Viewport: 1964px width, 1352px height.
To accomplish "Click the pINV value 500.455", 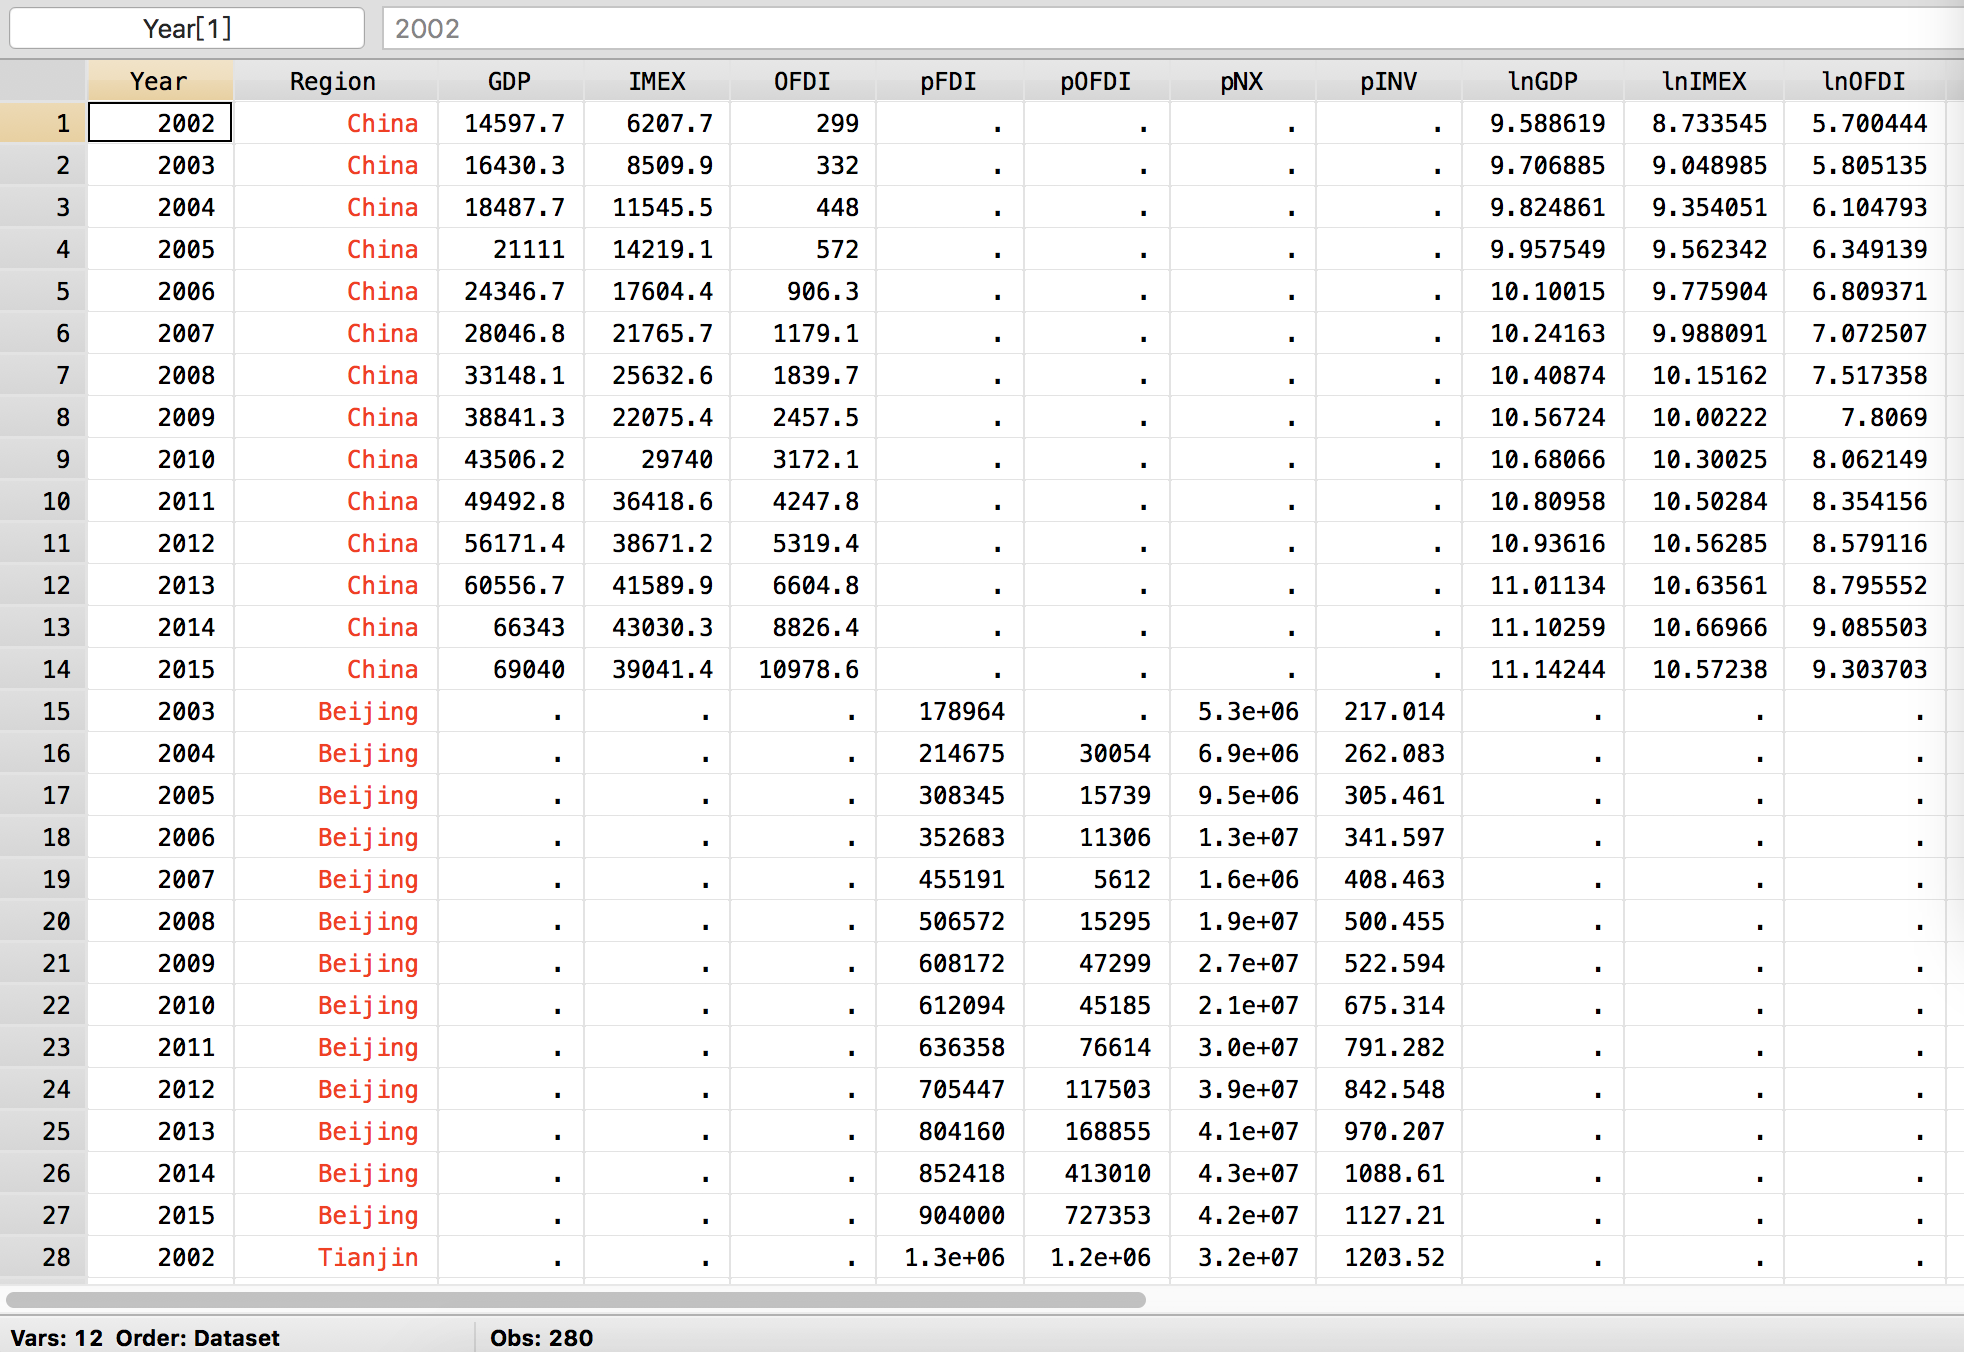I will (x=1394, y=921).
